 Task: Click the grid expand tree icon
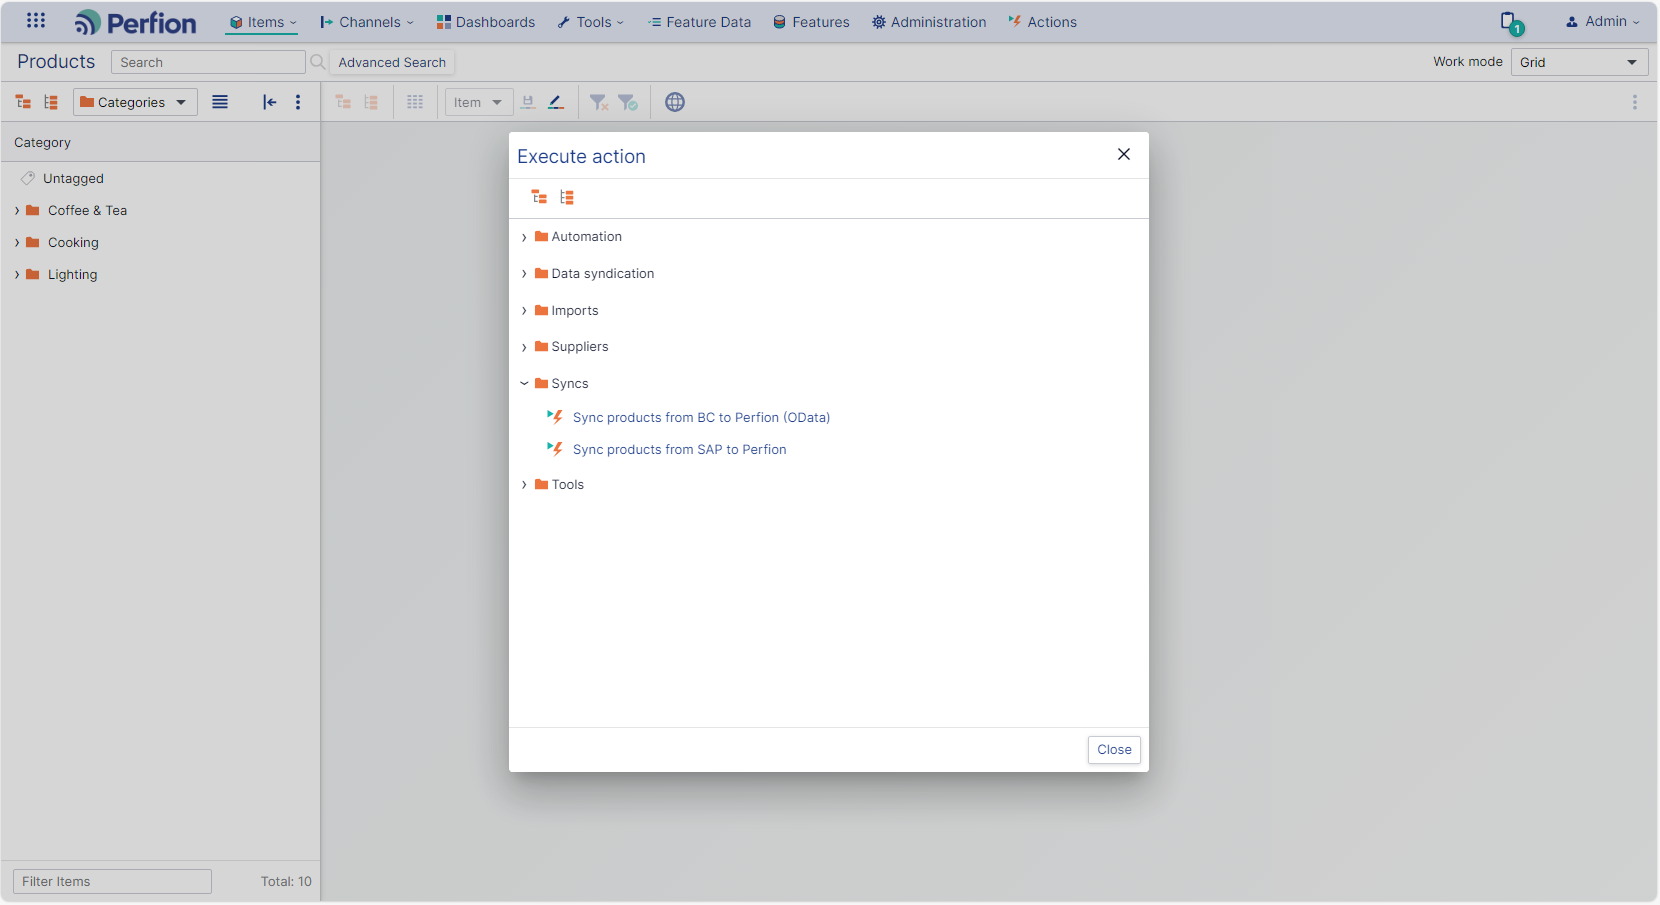coord(343,102)
